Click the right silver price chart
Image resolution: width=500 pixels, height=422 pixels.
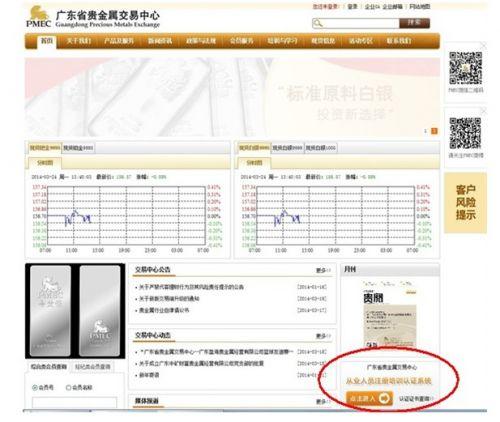click(x=336, y=216)
